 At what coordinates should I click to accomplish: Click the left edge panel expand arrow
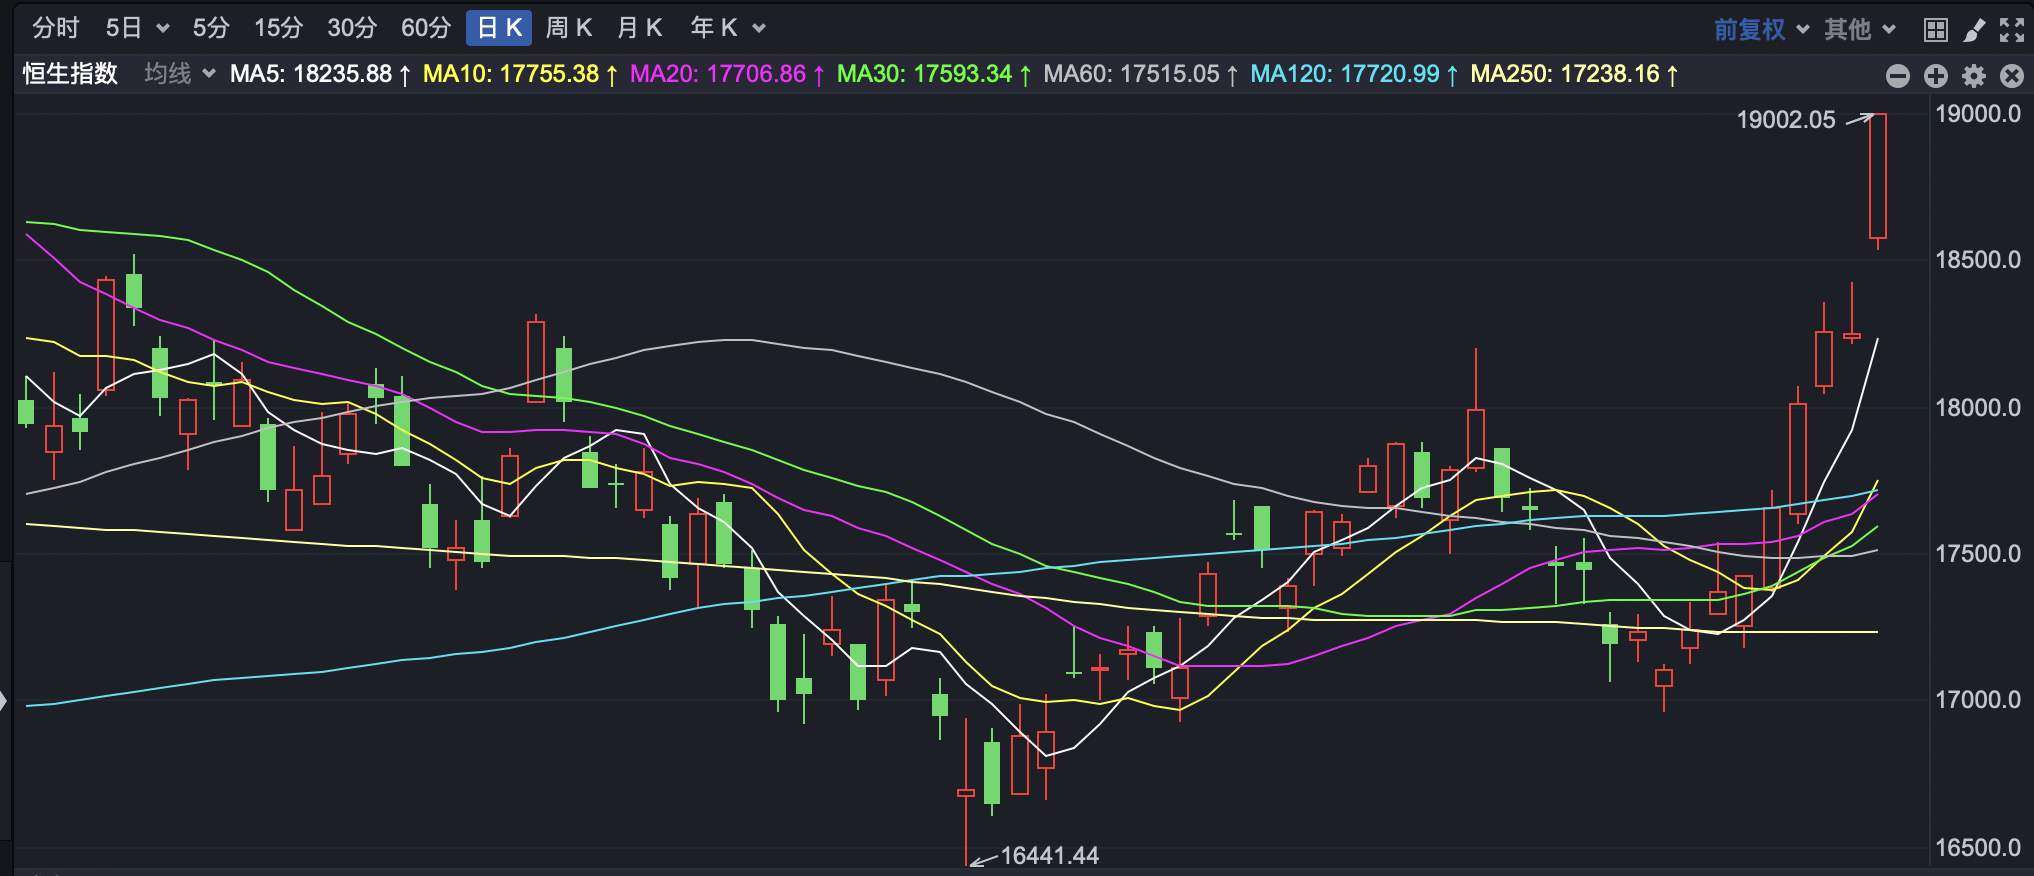(4, 701)
